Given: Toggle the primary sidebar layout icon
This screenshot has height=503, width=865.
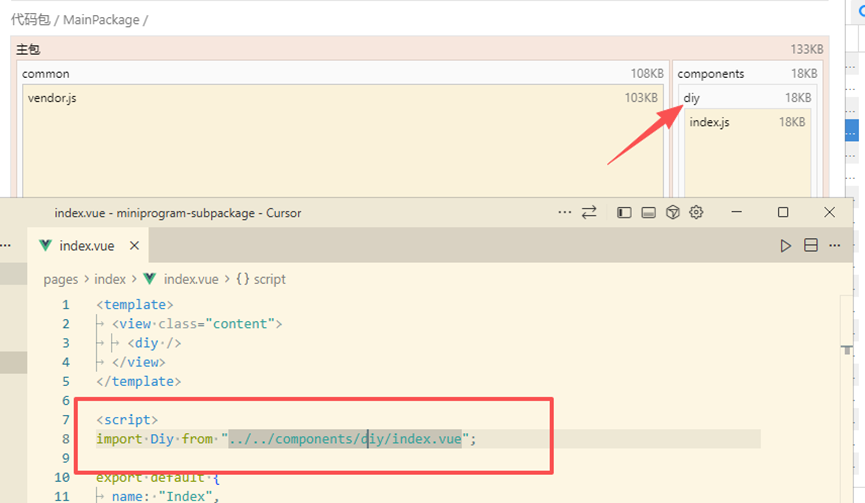Looking at the screenshot, I should [624, 212].
